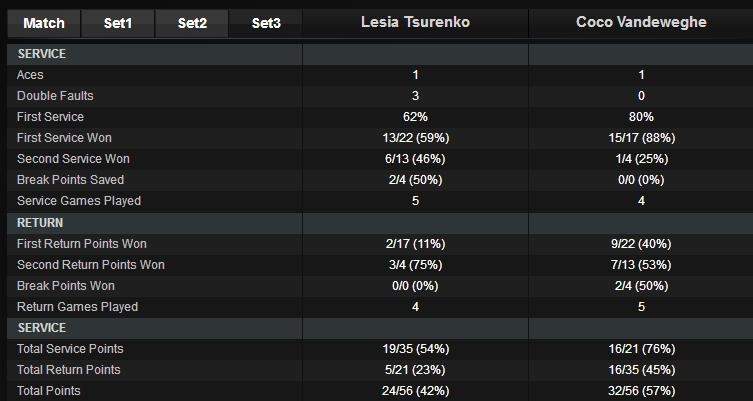Select the Break Points Saved label
Viewport: 753px width, 401px height.
pos(68,180)
